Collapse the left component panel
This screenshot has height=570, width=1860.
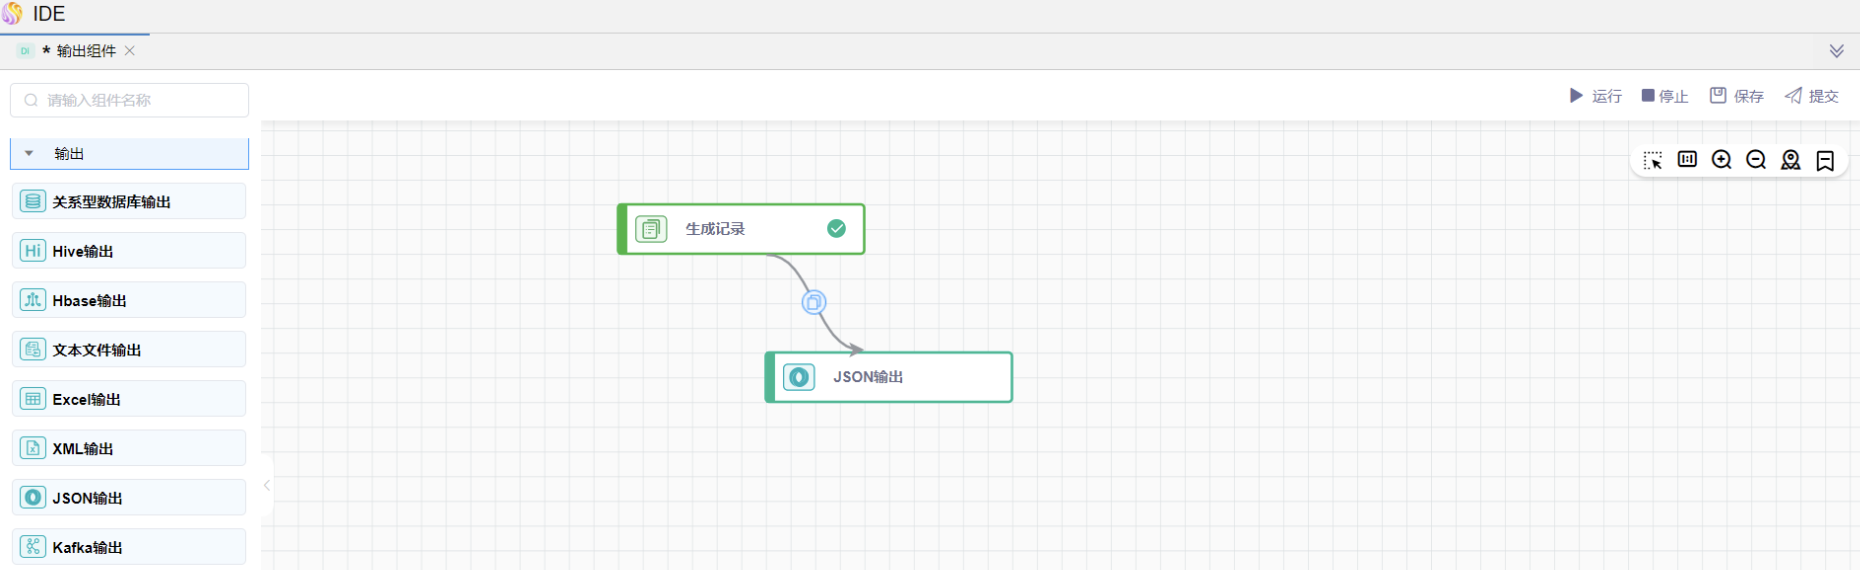267,485
